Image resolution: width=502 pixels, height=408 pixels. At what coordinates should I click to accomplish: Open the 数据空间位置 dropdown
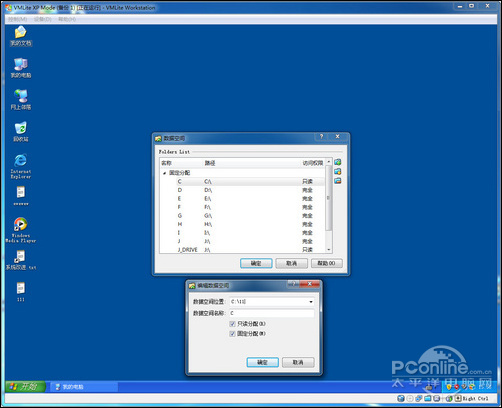click(311, 302)
